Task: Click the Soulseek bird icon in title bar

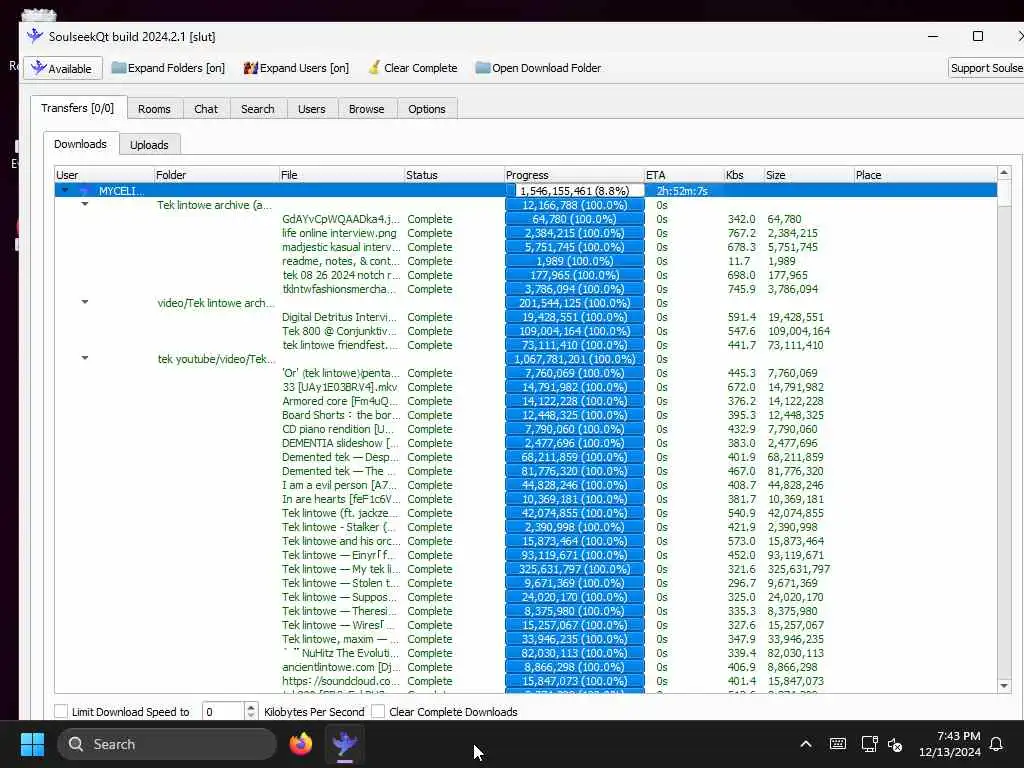Action: 35,36
